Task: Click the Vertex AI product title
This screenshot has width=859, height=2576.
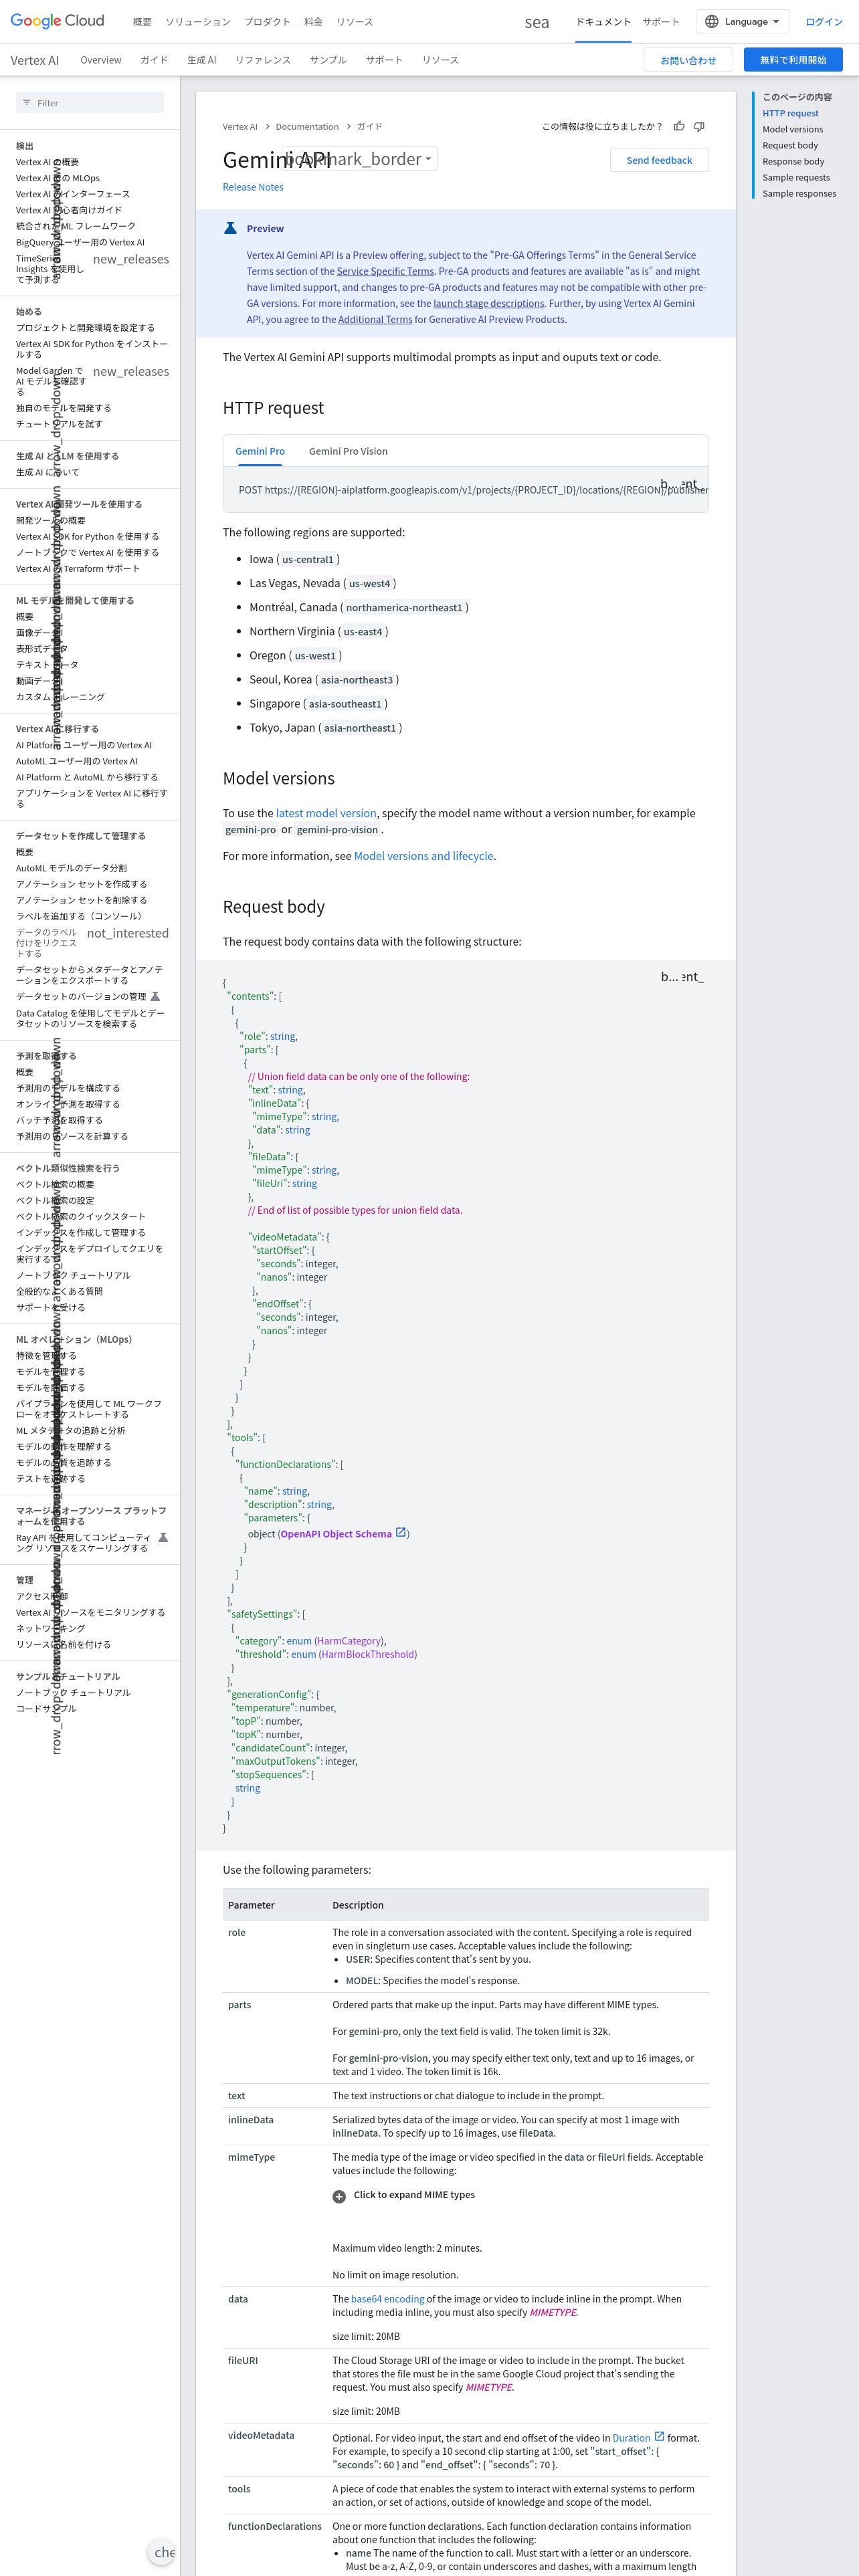Action: point(34,60)
